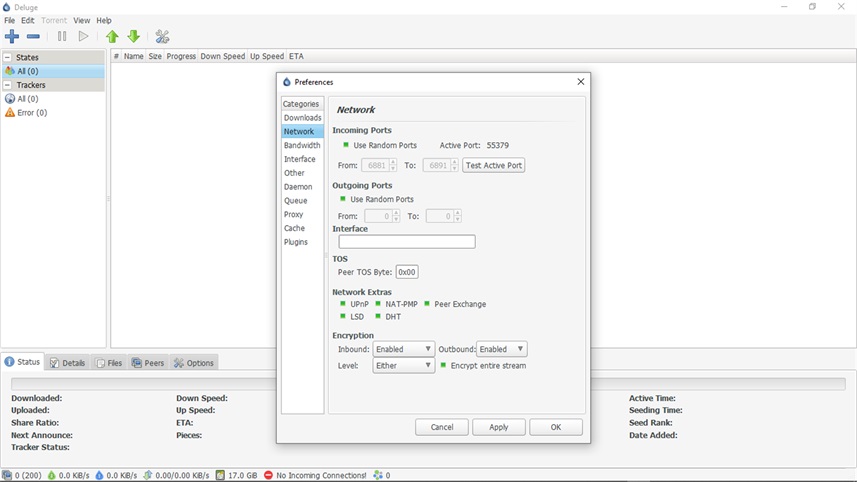Select the Error (0) tracker filter
The height and width of the screenshot is (482, 857).
[54, 113]
